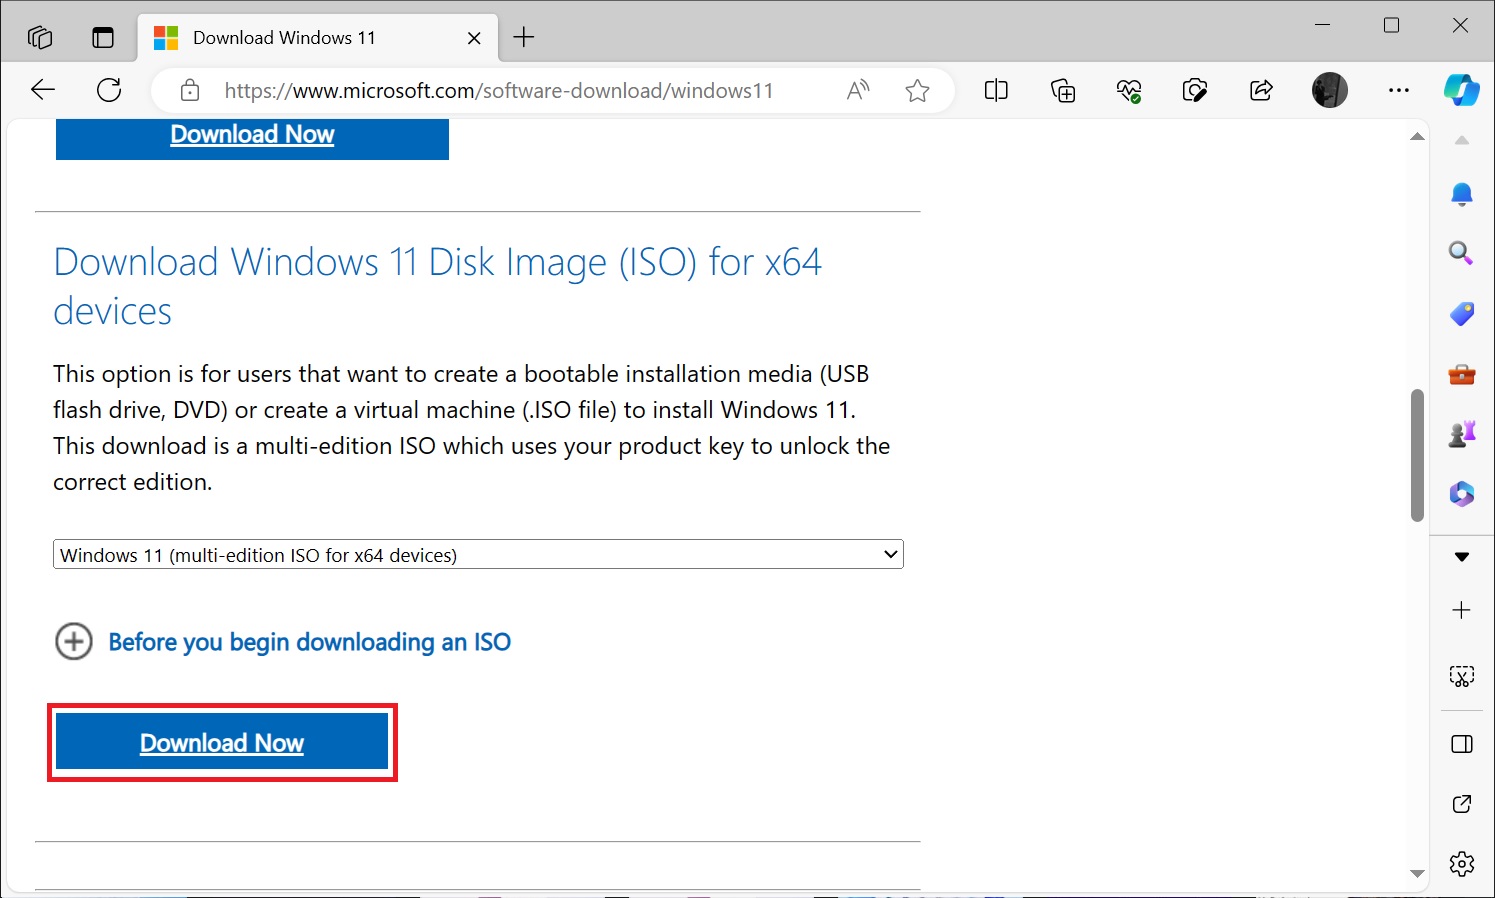The height and width of the screenshot is (898, 1495).
Task: Open sidebar Settings gear
Action: [x=1461, y=863]
